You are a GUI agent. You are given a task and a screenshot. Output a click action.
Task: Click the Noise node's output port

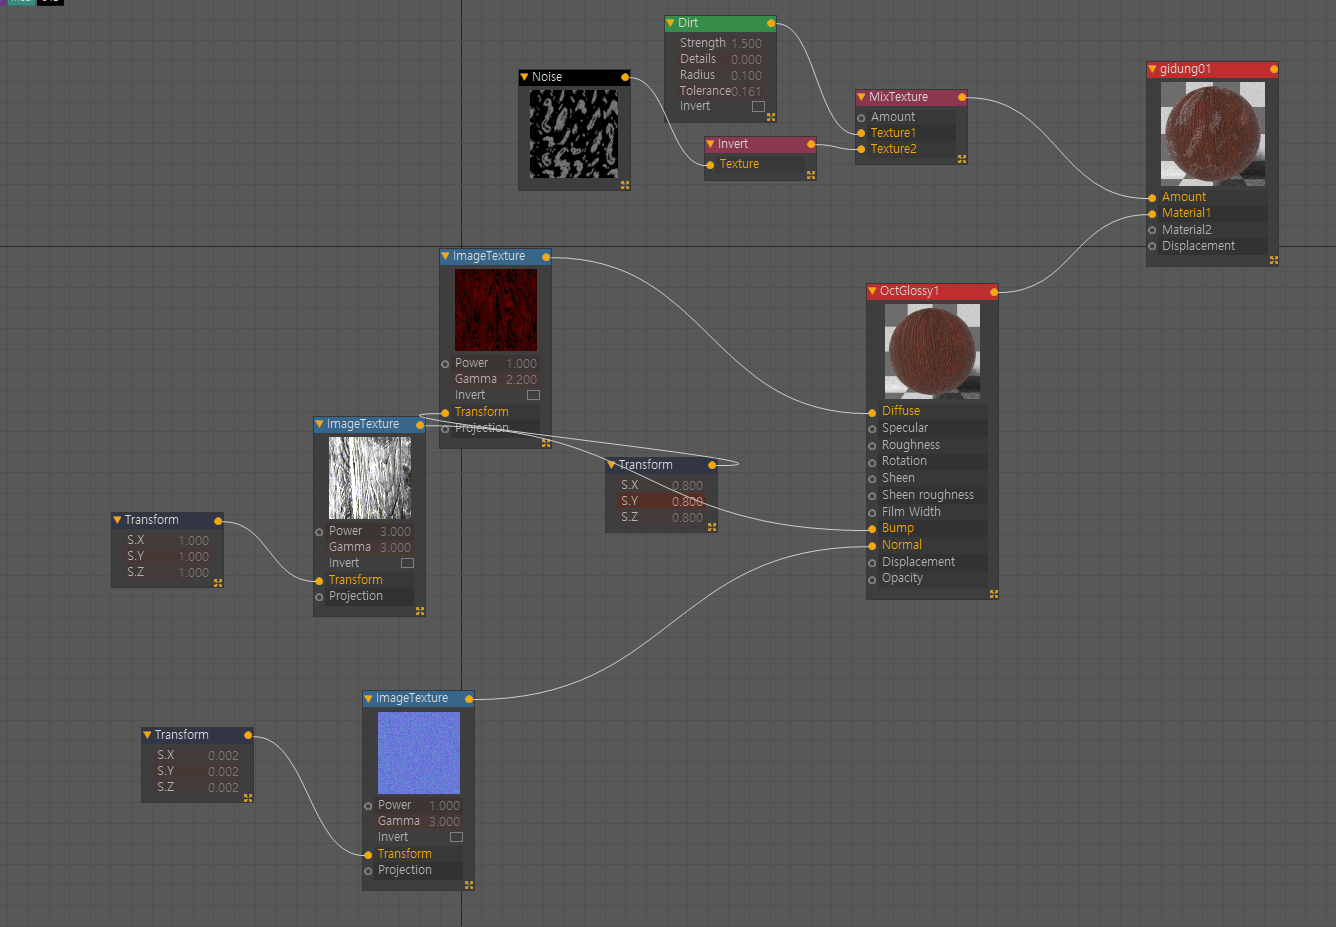pyautogui.click(x=625, y=77)
